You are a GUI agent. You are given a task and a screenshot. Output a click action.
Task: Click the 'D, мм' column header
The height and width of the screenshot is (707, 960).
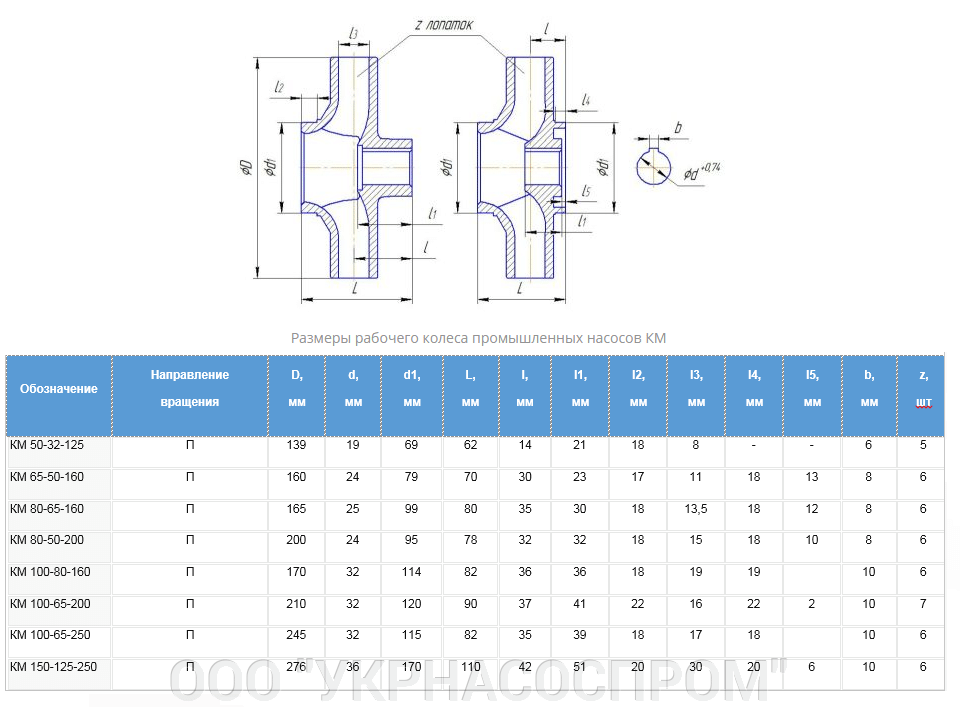[x=296, y=389]
